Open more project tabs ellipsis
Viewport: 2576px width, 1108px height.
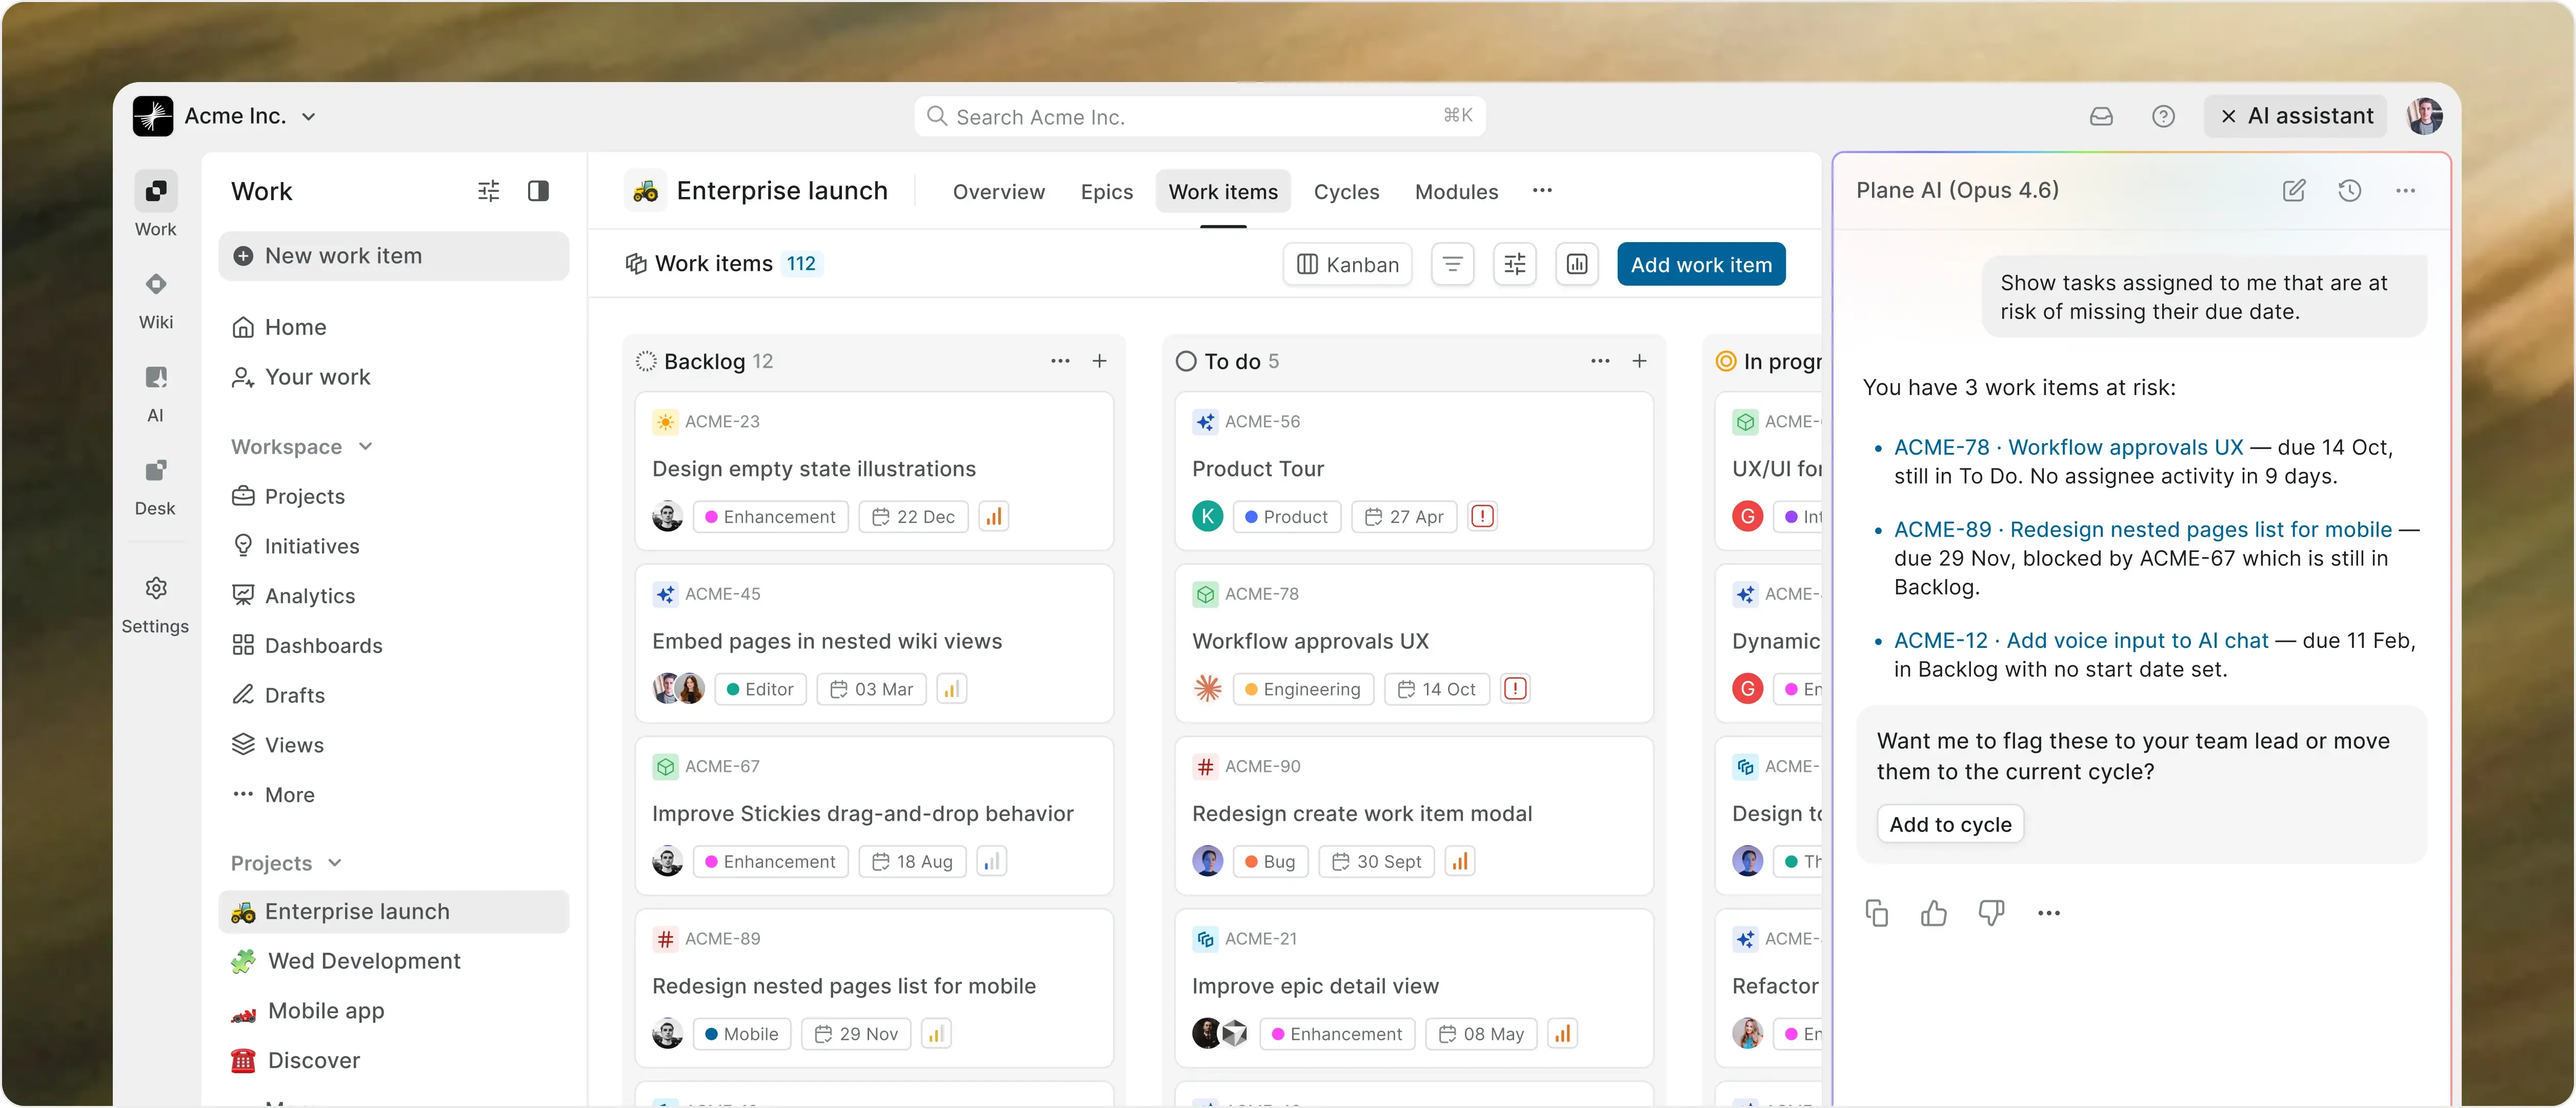click(x=1542, y=190)
